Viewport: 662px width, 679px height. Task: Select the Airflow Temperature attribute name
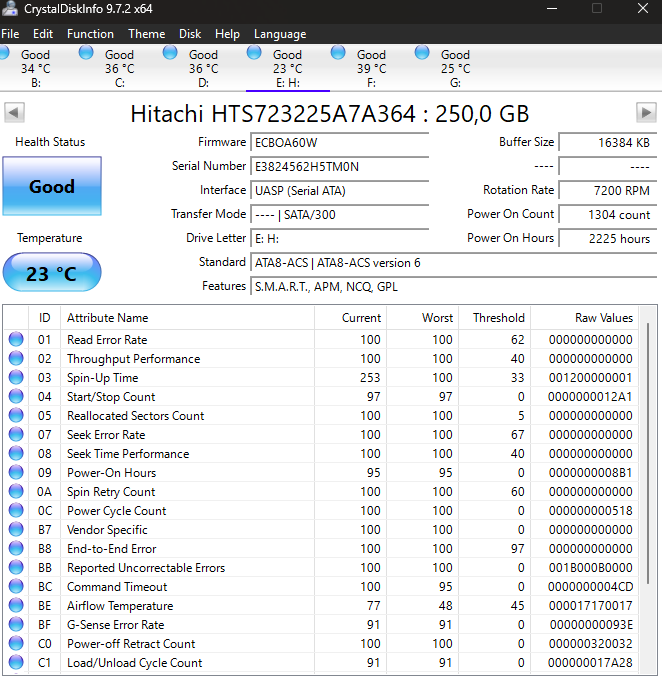(120, 606)
